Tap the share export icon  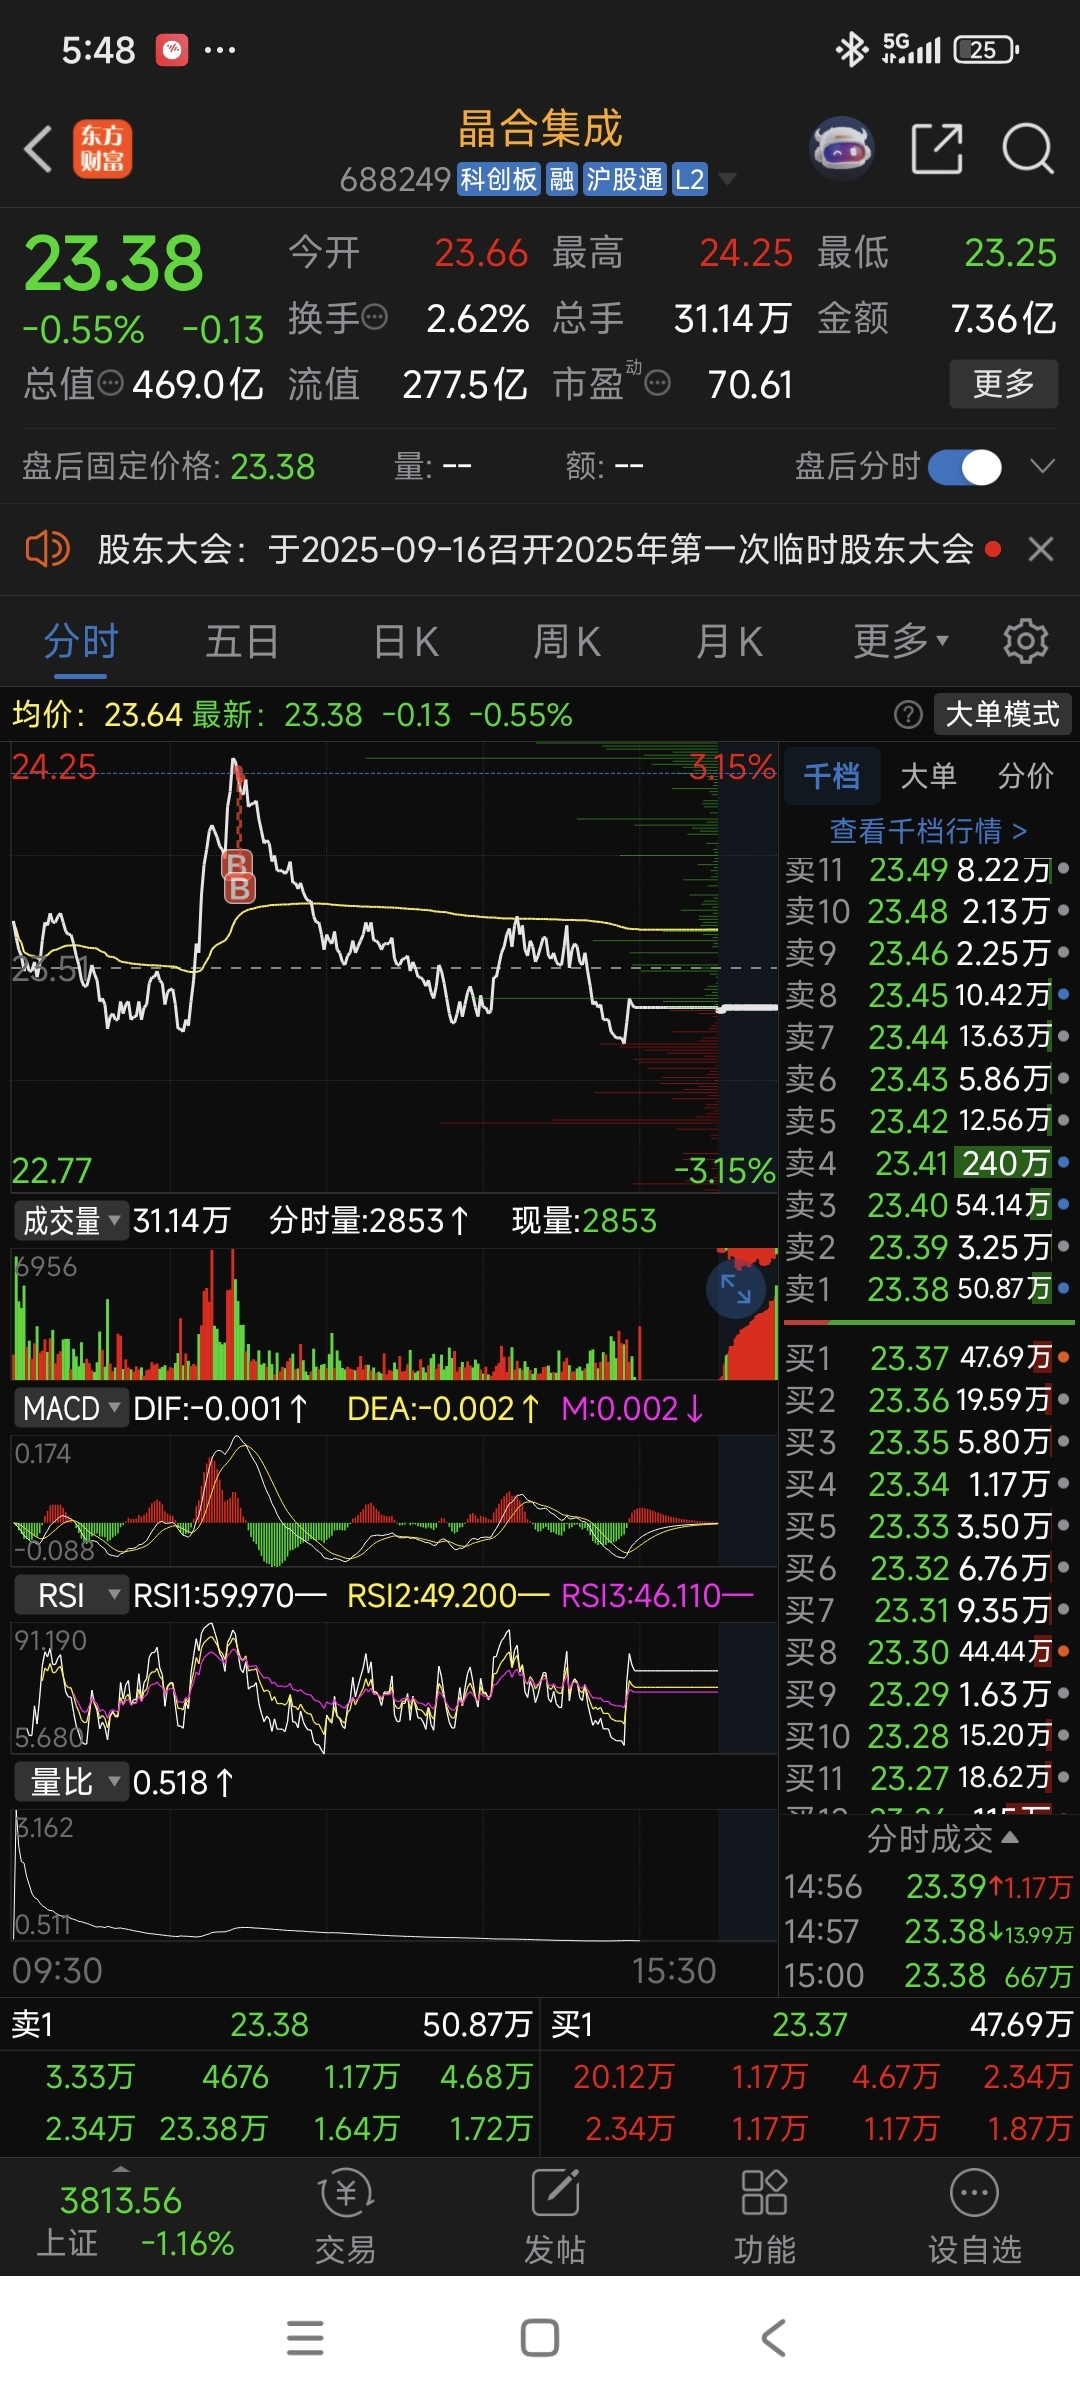[938, 149]
